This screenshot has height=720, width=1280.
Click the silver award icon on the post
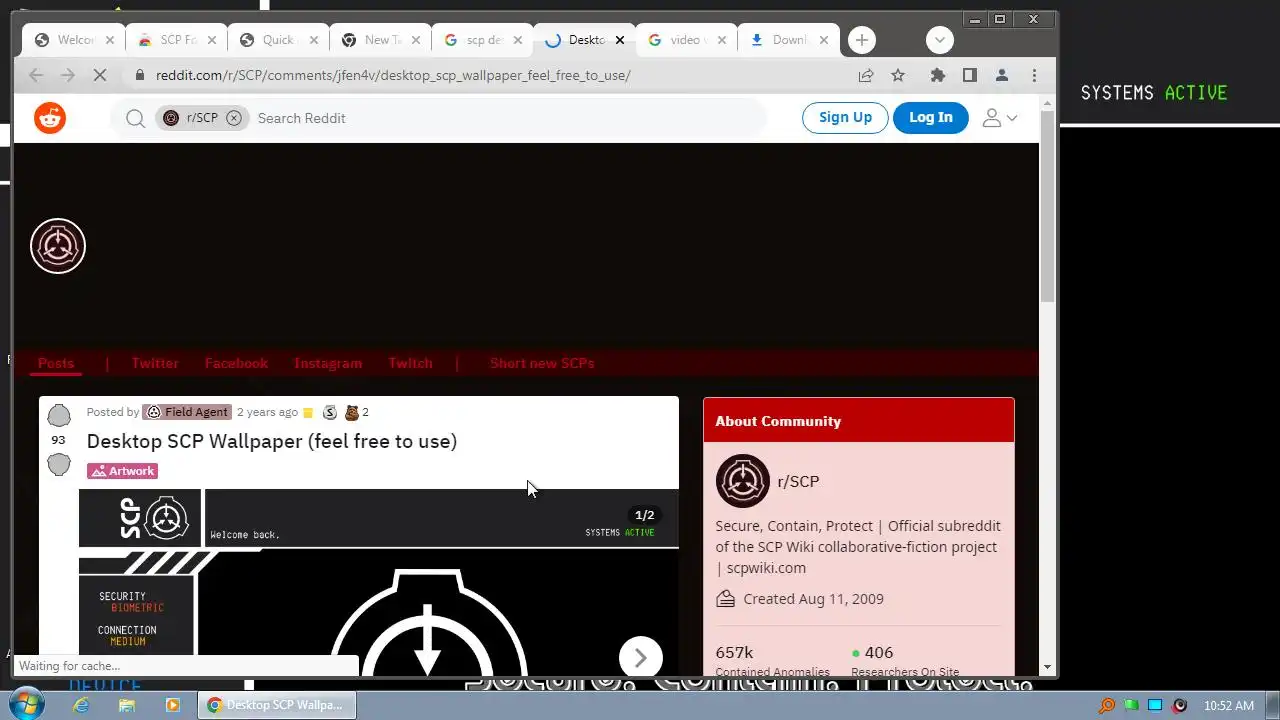pyautogui.click(x=330, y=412)
